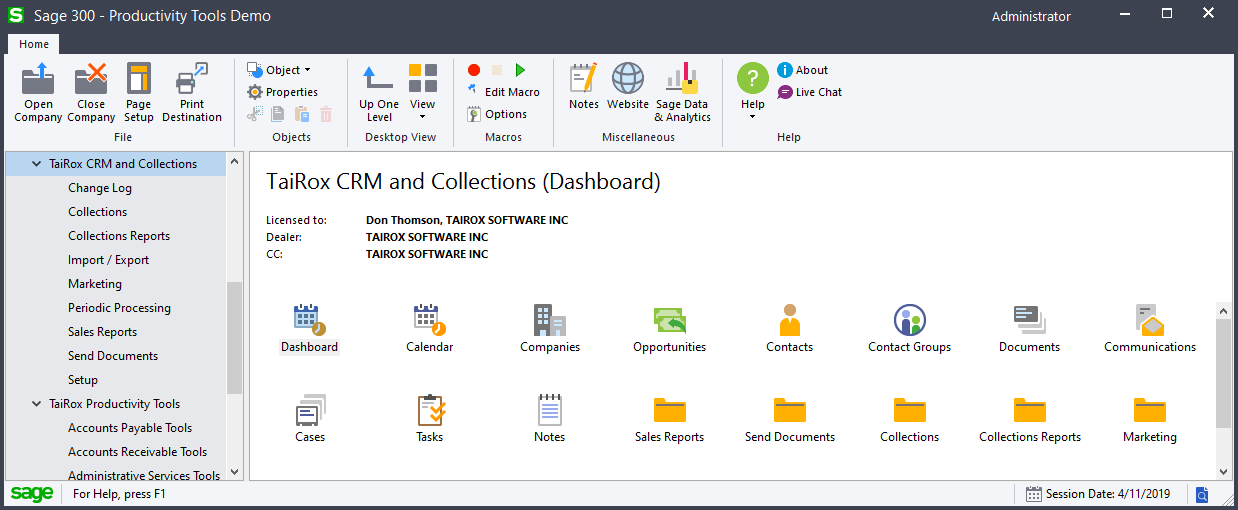The image size is (1238, 510).
Task: Click the status bar icon beside session date
Action: click(x=1202, y=494)
